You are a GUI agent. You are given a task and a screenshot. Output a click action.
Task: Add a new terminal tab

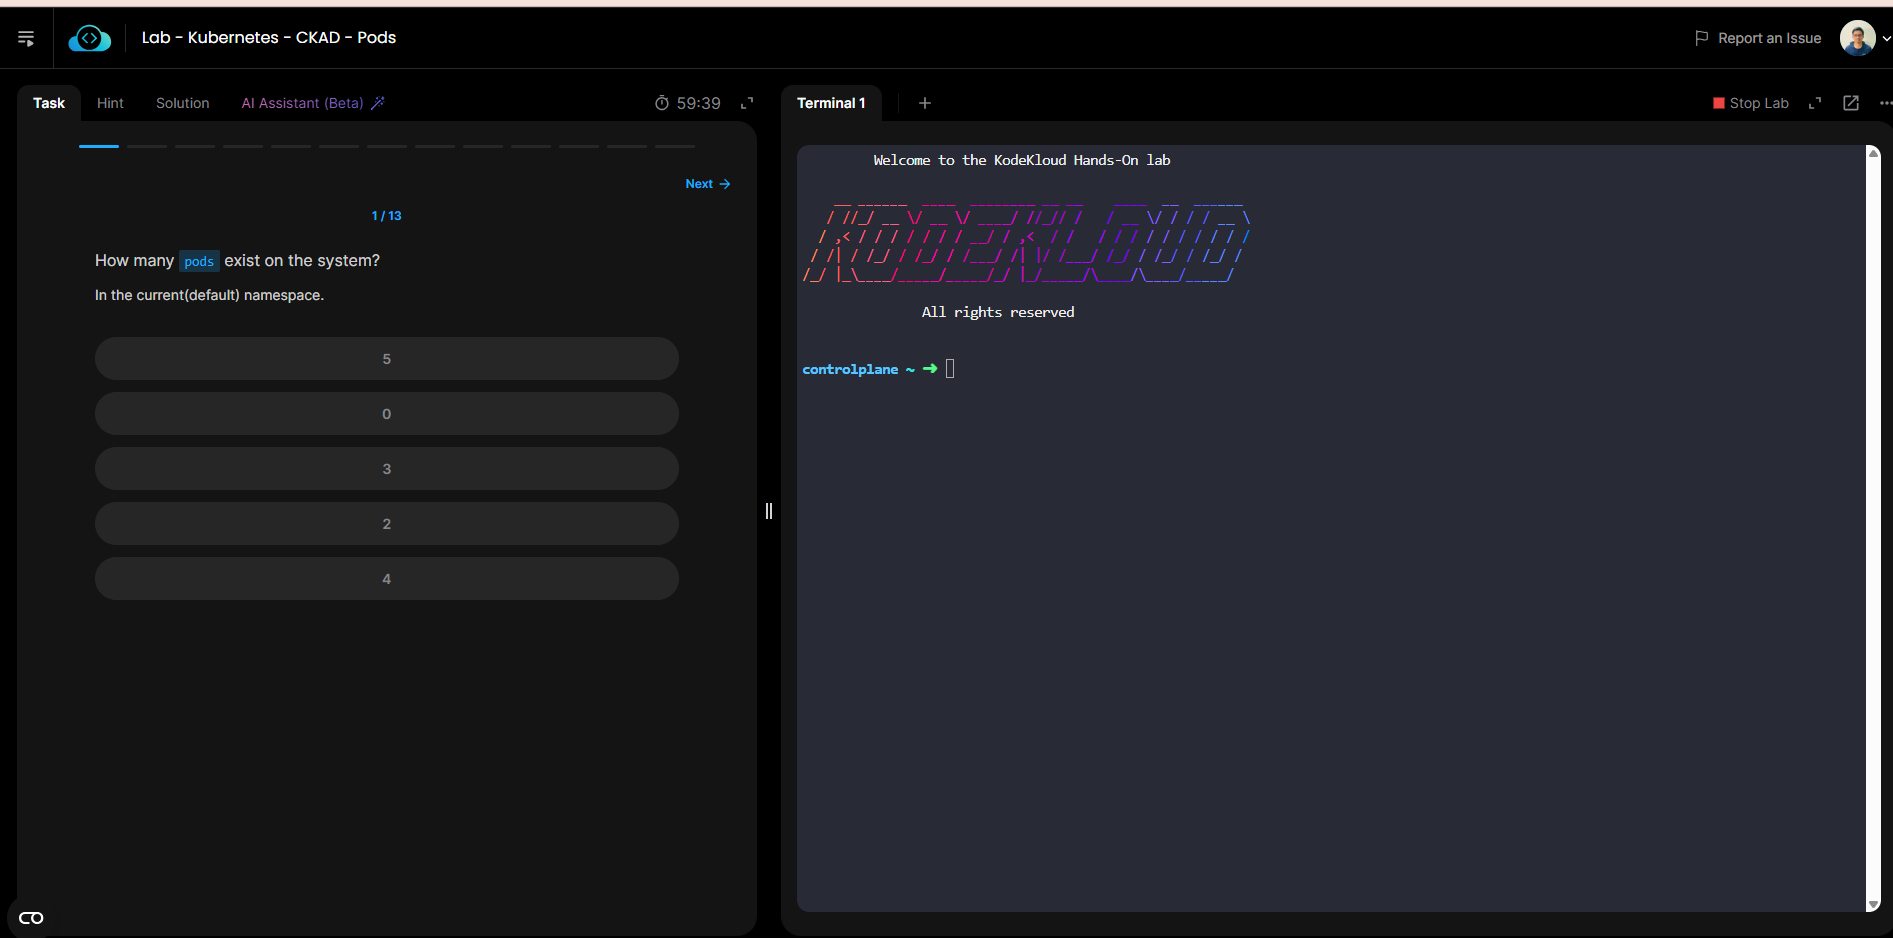925,103
